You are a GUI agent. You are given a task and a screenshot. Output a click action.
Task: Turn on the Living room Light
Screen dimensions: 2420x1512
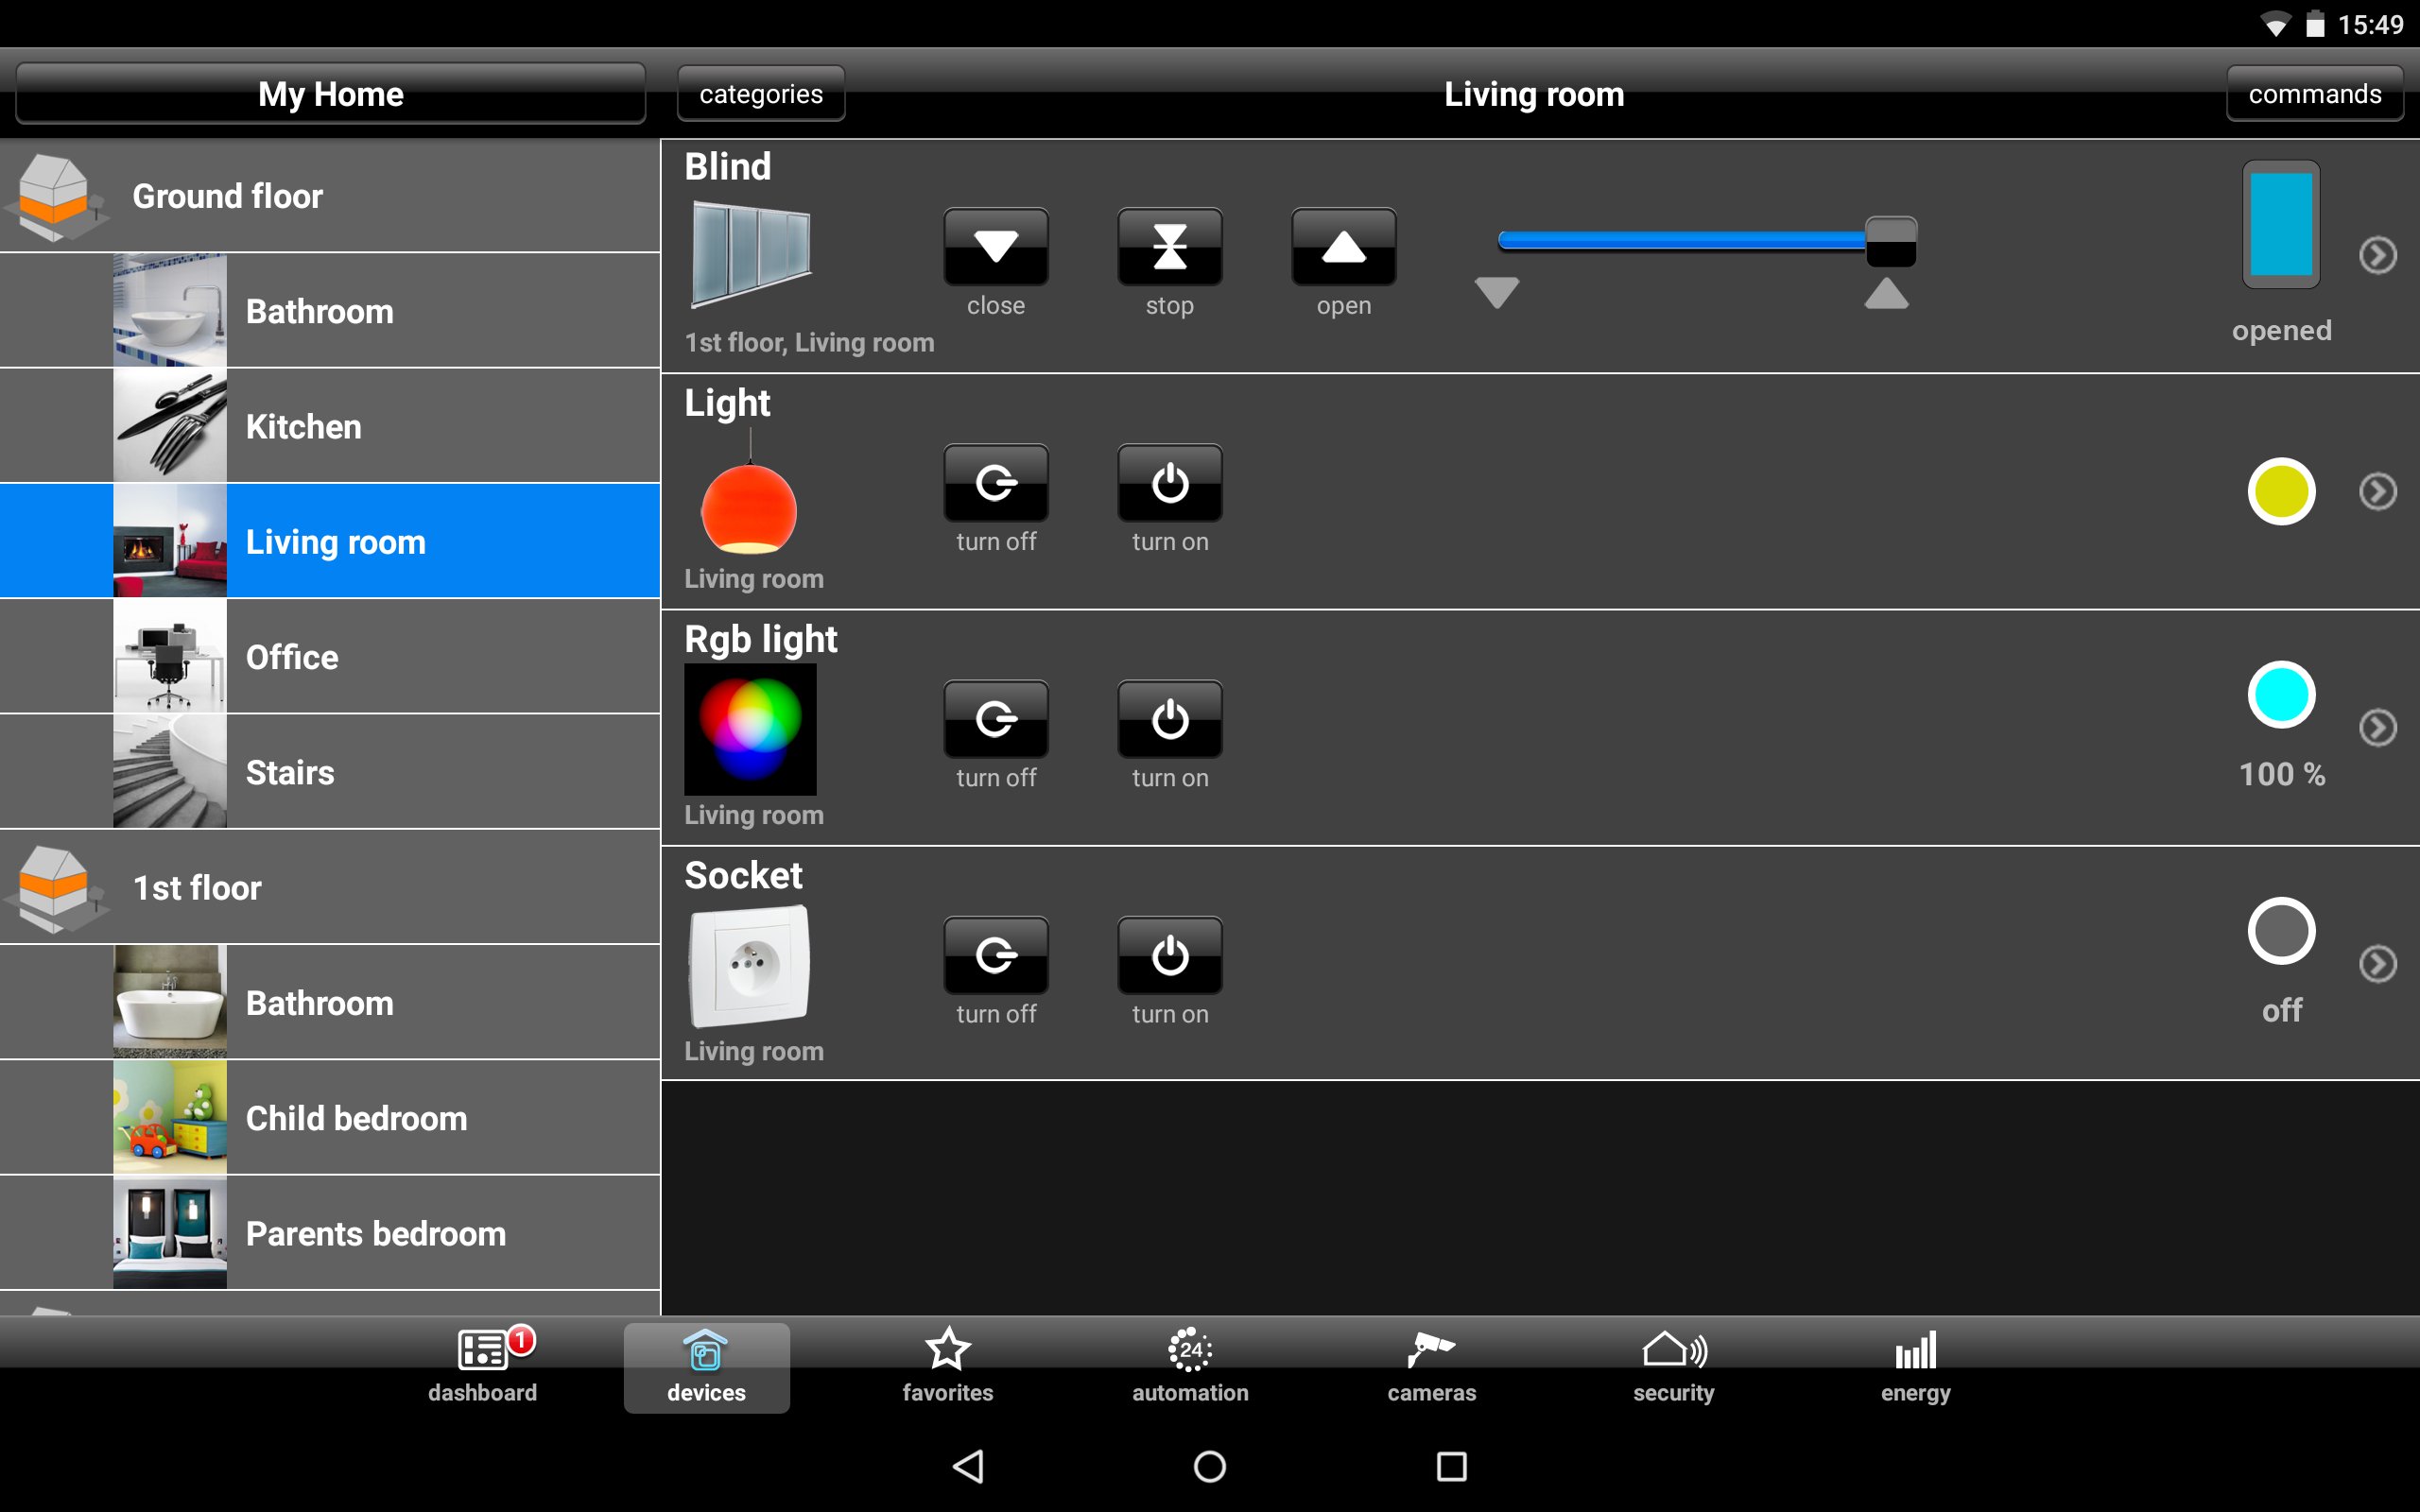(1169, 485)
